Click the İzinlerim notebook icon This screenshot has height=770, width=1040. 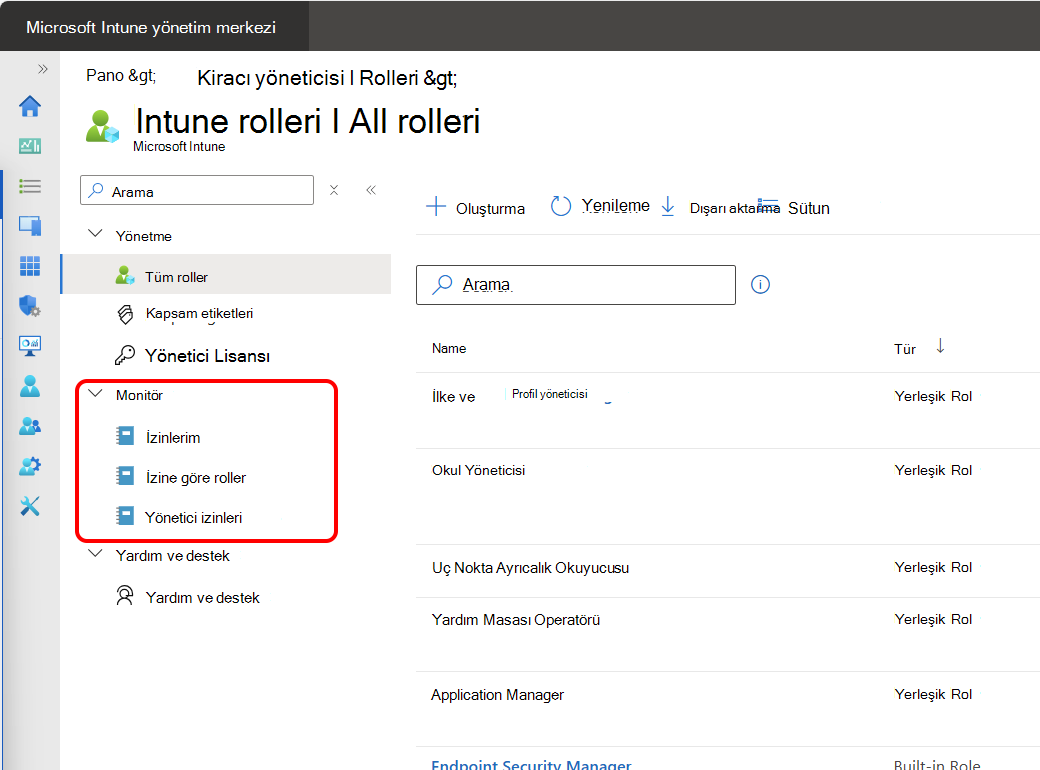point(125,436)
